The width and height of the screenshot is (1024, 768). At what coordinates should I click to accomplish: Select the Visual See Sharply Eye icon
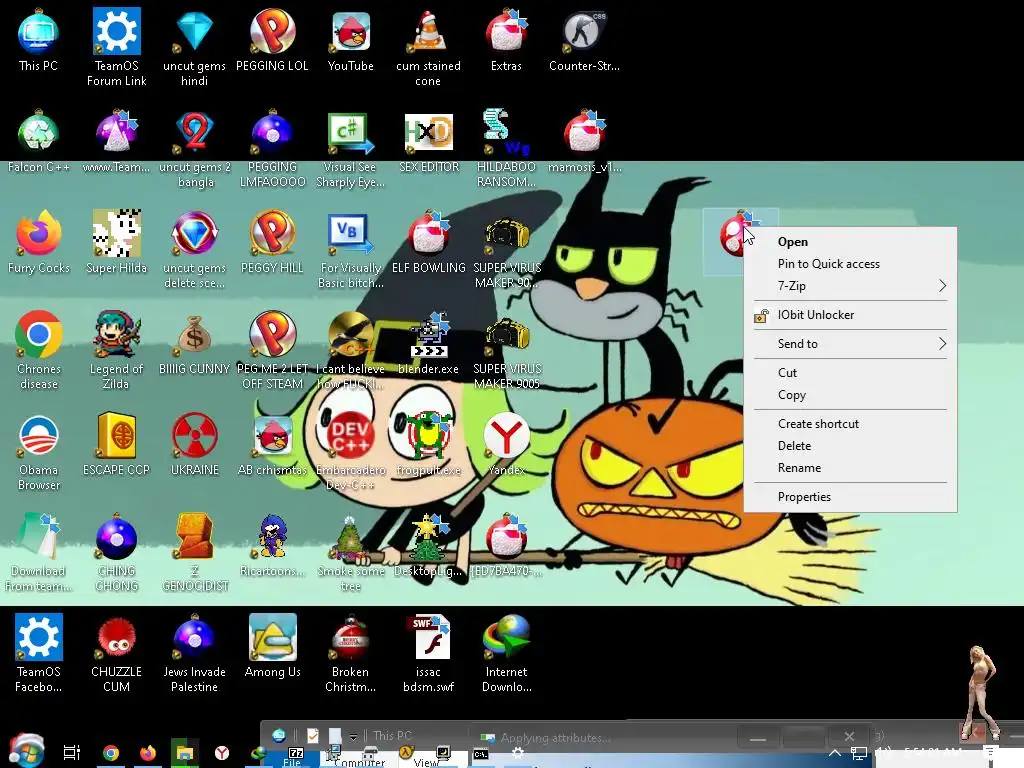click(350, 149)
